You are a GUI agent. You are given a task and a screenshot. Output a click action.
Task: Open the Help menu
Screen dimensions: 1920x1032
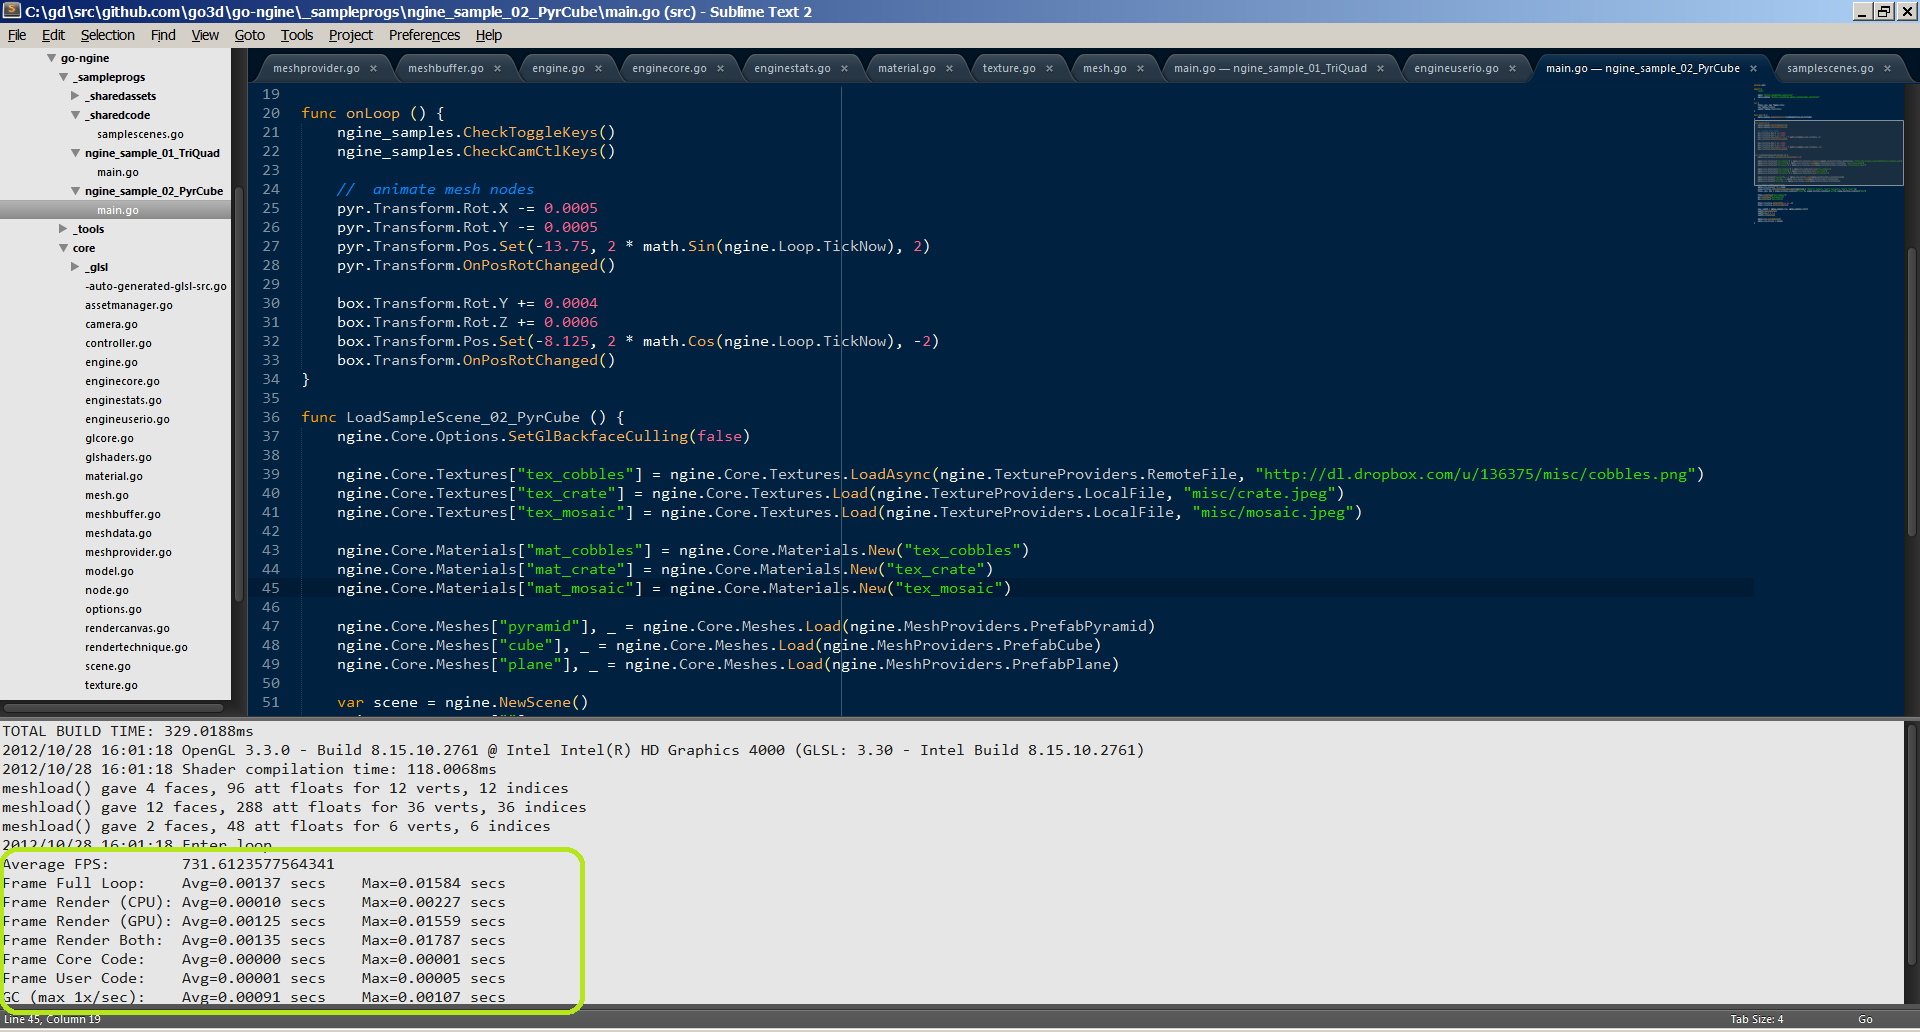pos(489,35)
